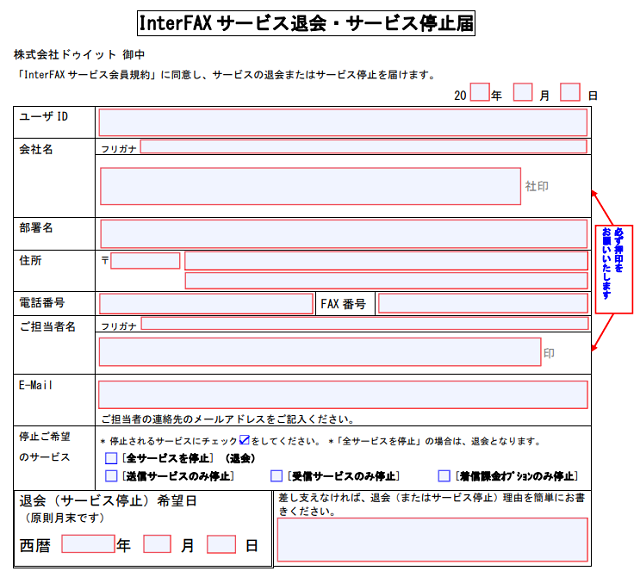The width and height of the screenshot is (640, 571).
Task: Click the 希望日 month field
Action: 157,544
